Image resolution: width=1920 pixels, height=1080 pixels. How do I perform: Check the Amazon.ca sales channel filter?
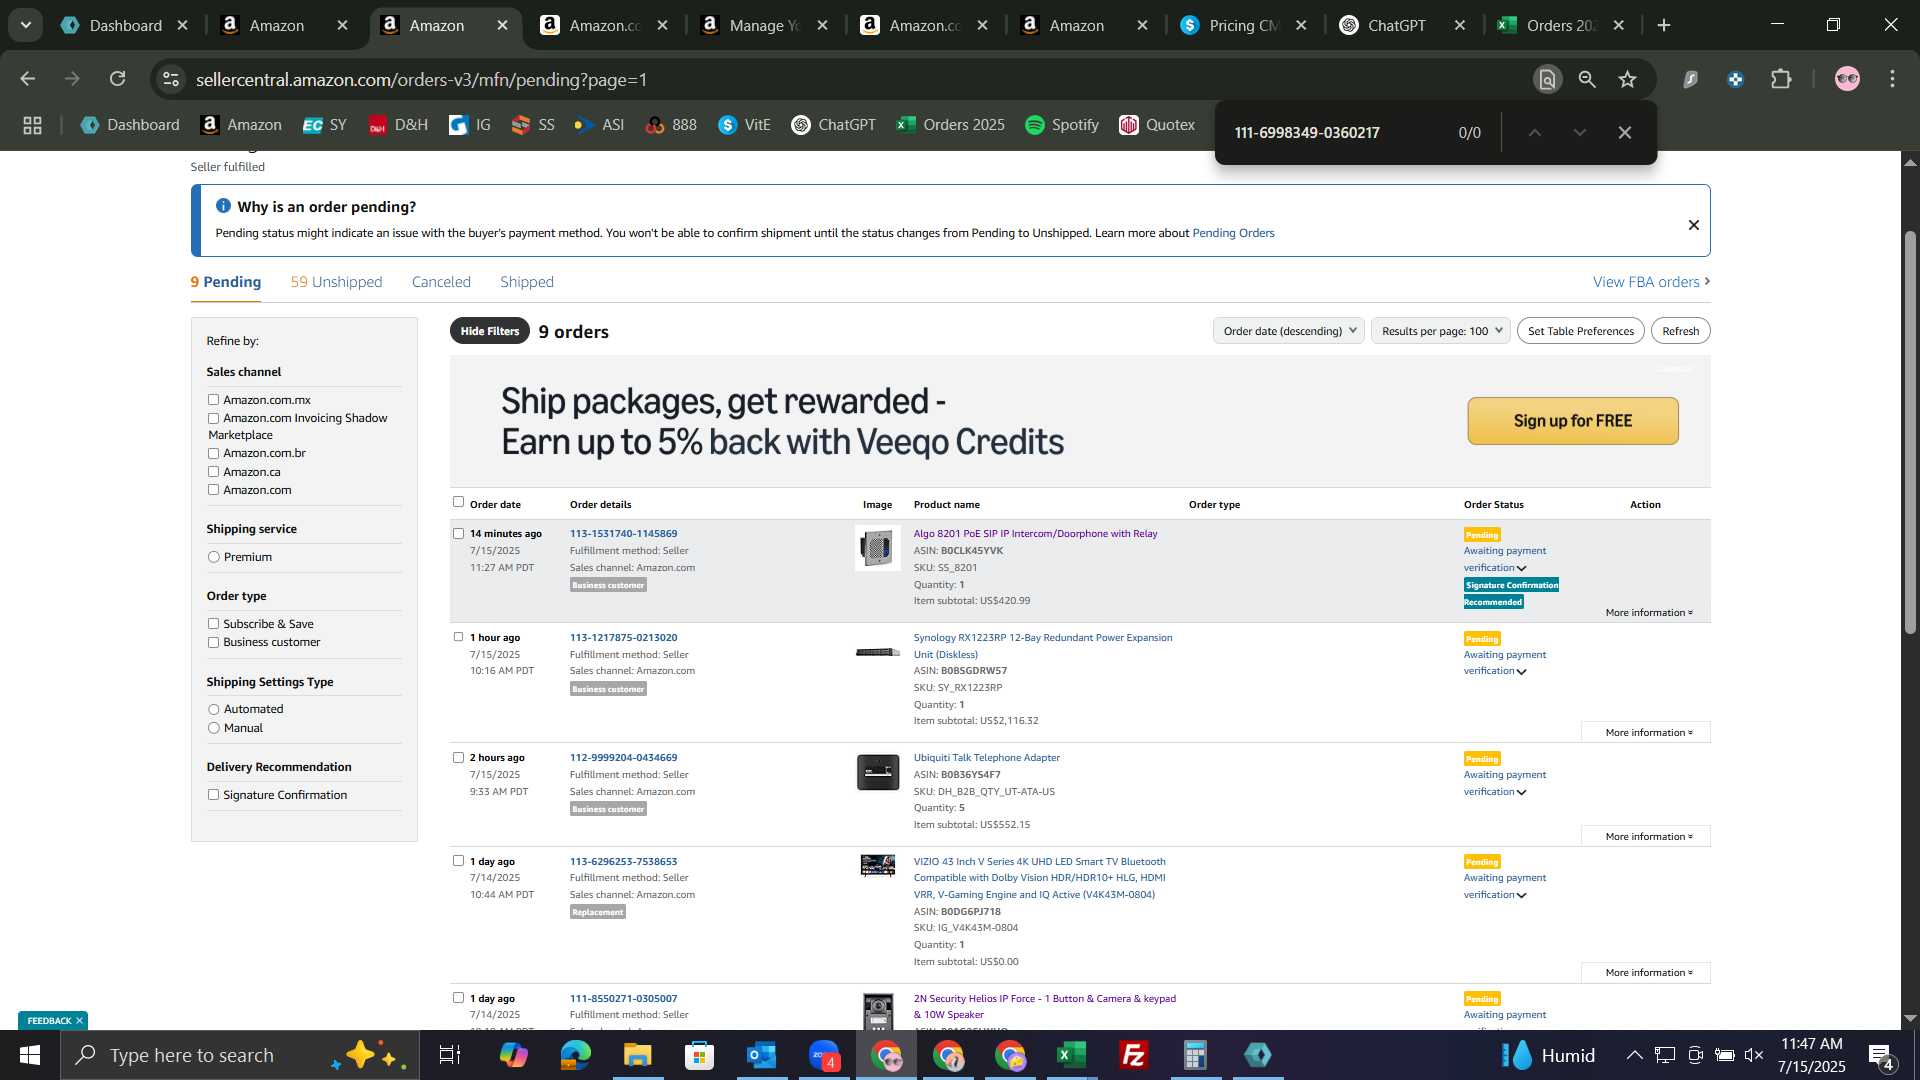213,472
